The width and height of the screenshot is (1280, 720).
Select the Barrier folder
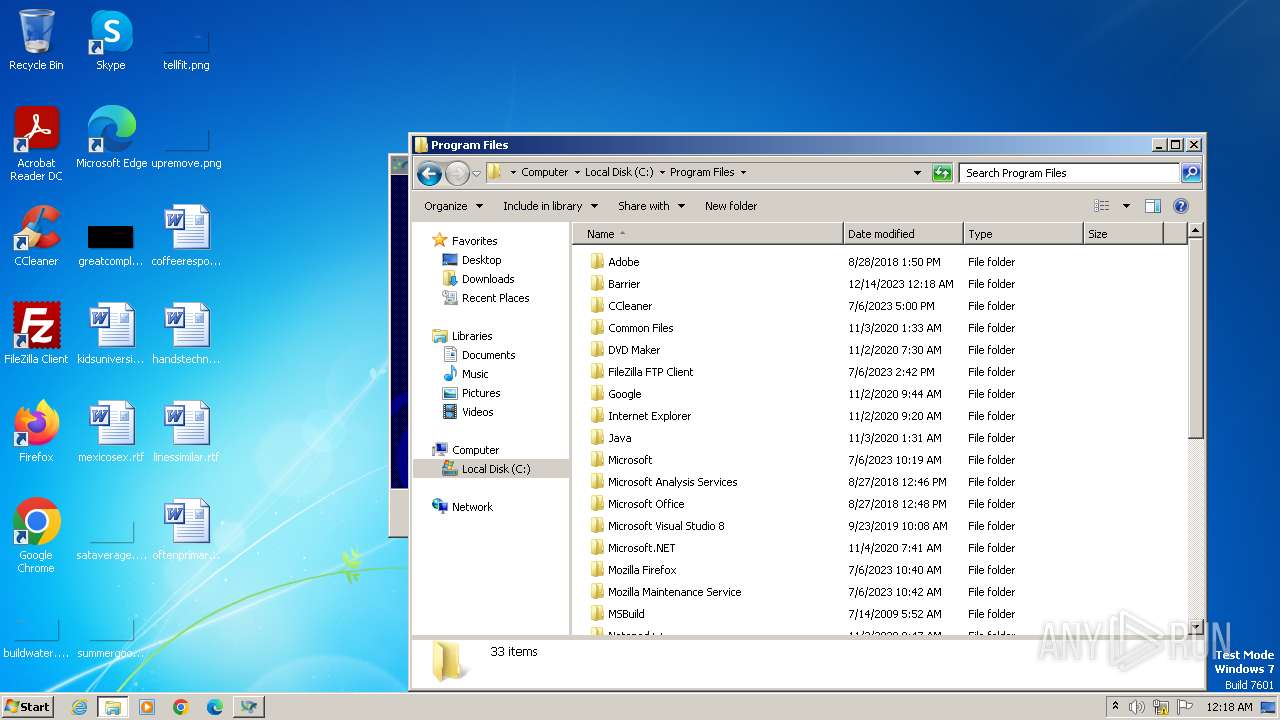(623, 284)
